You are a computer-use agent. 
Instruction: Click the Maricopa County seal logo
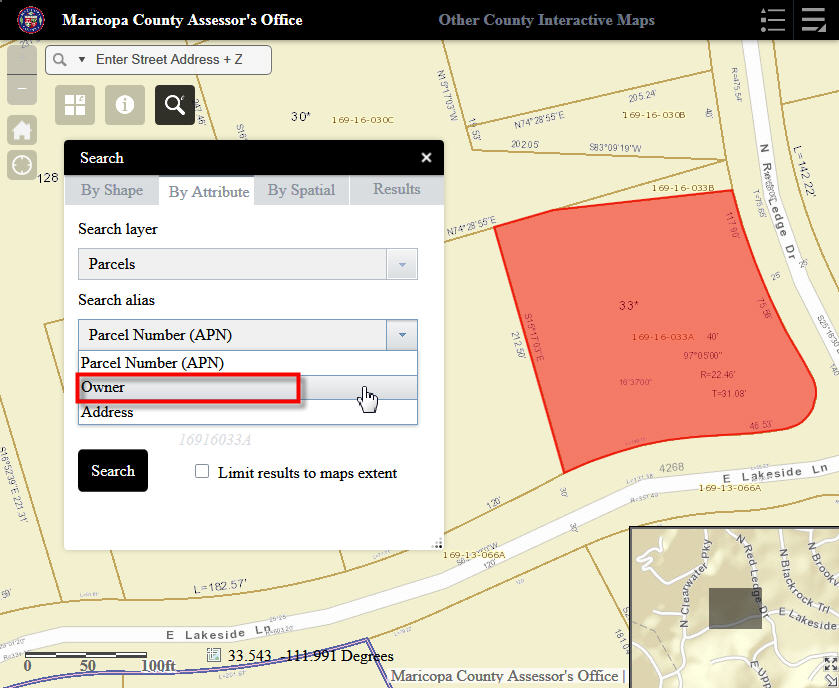[x=30, y=20]
